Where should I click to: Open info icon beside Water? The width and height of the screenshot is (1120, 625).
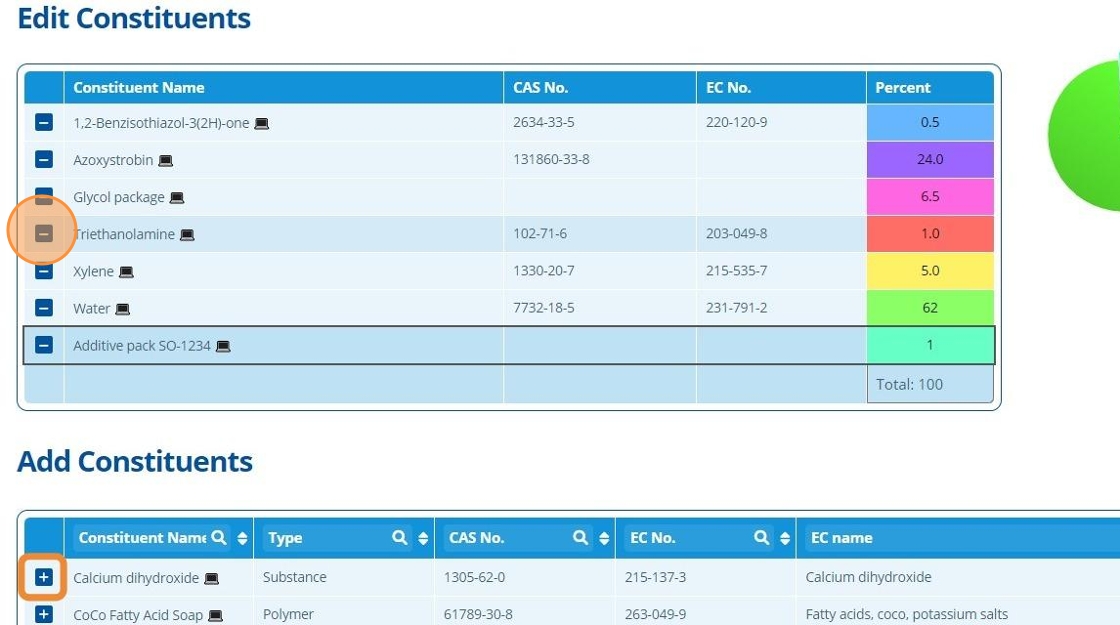(x=122, y=309)
